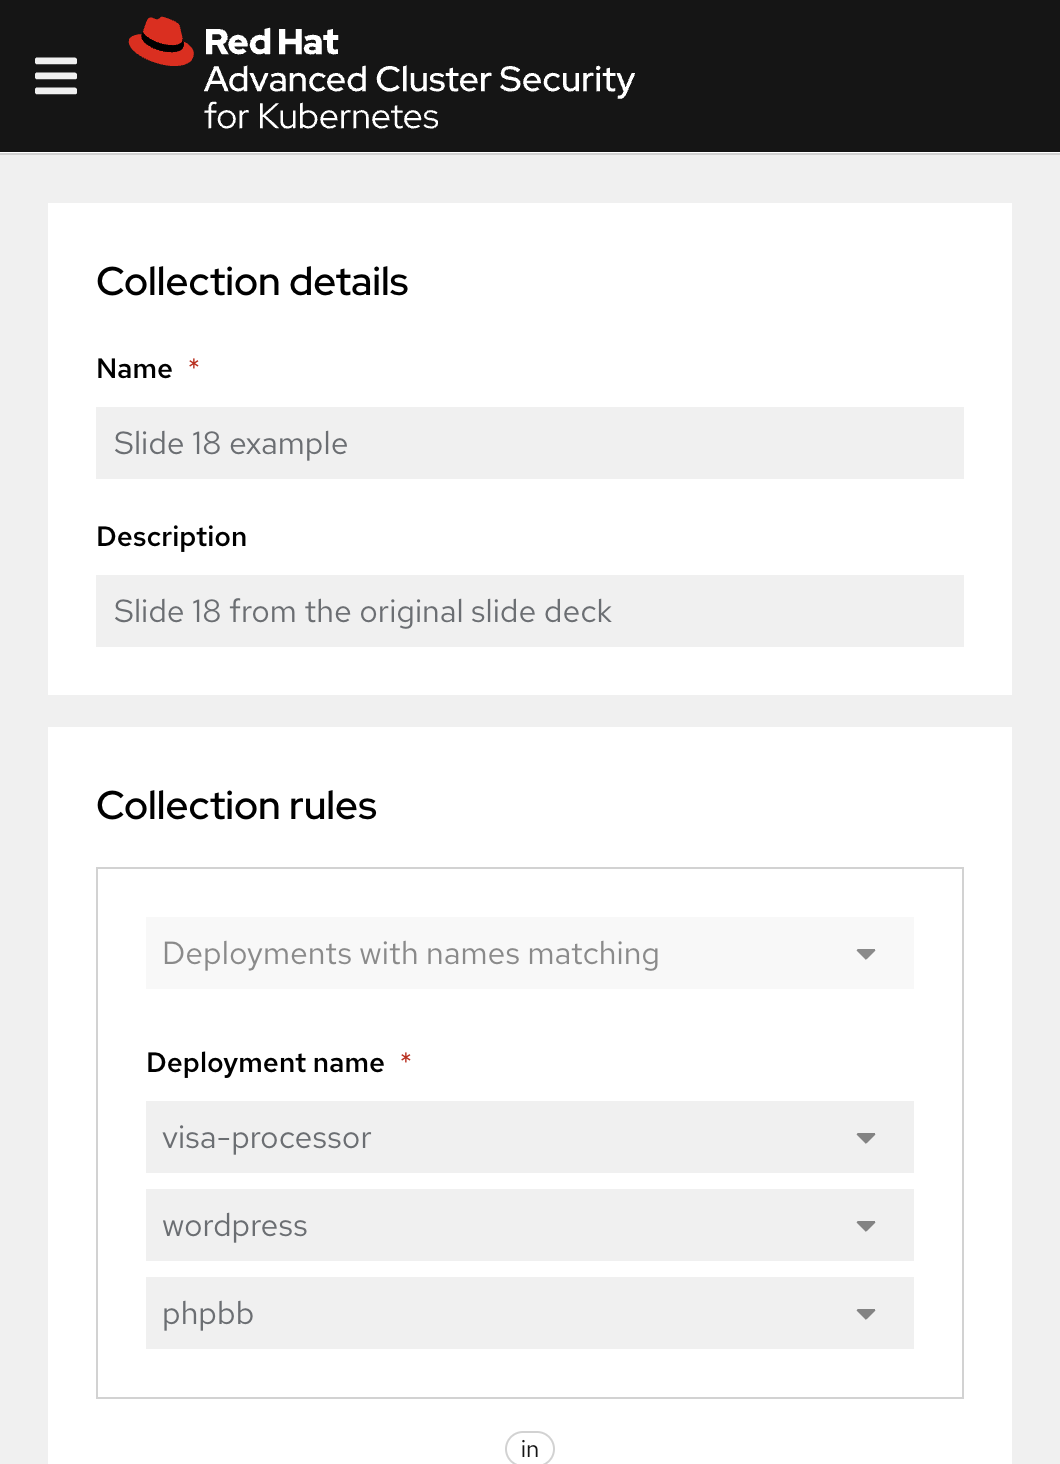Screen dimensions: 1060x1464
Task: Click the red asterisk beside Deployment name
Action: click(x=406, y=1059)
